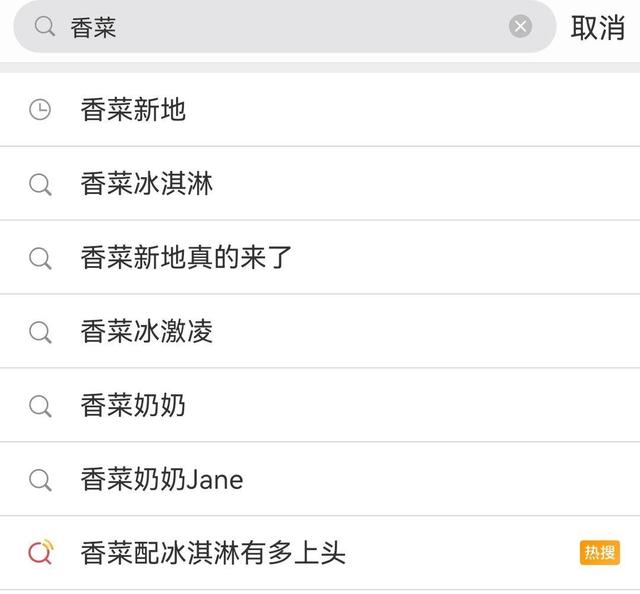
Task: Click clock history icon beside 香菜新地
Action: click(40, 110)
